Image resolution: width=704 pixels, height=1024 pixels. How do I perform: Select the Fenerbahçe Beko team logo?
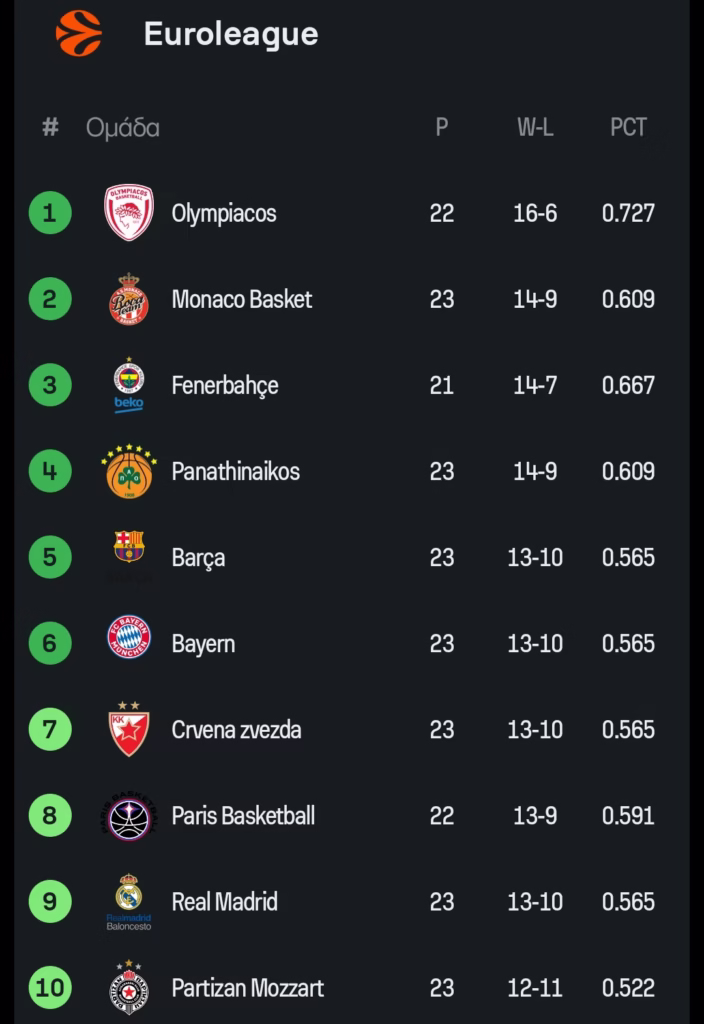129,385
